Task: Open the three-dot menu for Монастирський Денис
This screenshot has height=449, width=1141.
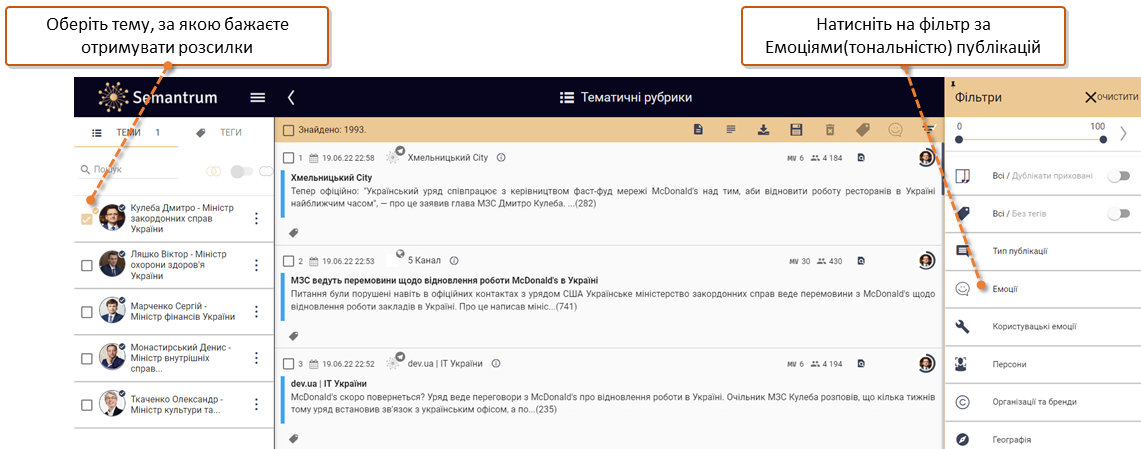Action: 256,359
